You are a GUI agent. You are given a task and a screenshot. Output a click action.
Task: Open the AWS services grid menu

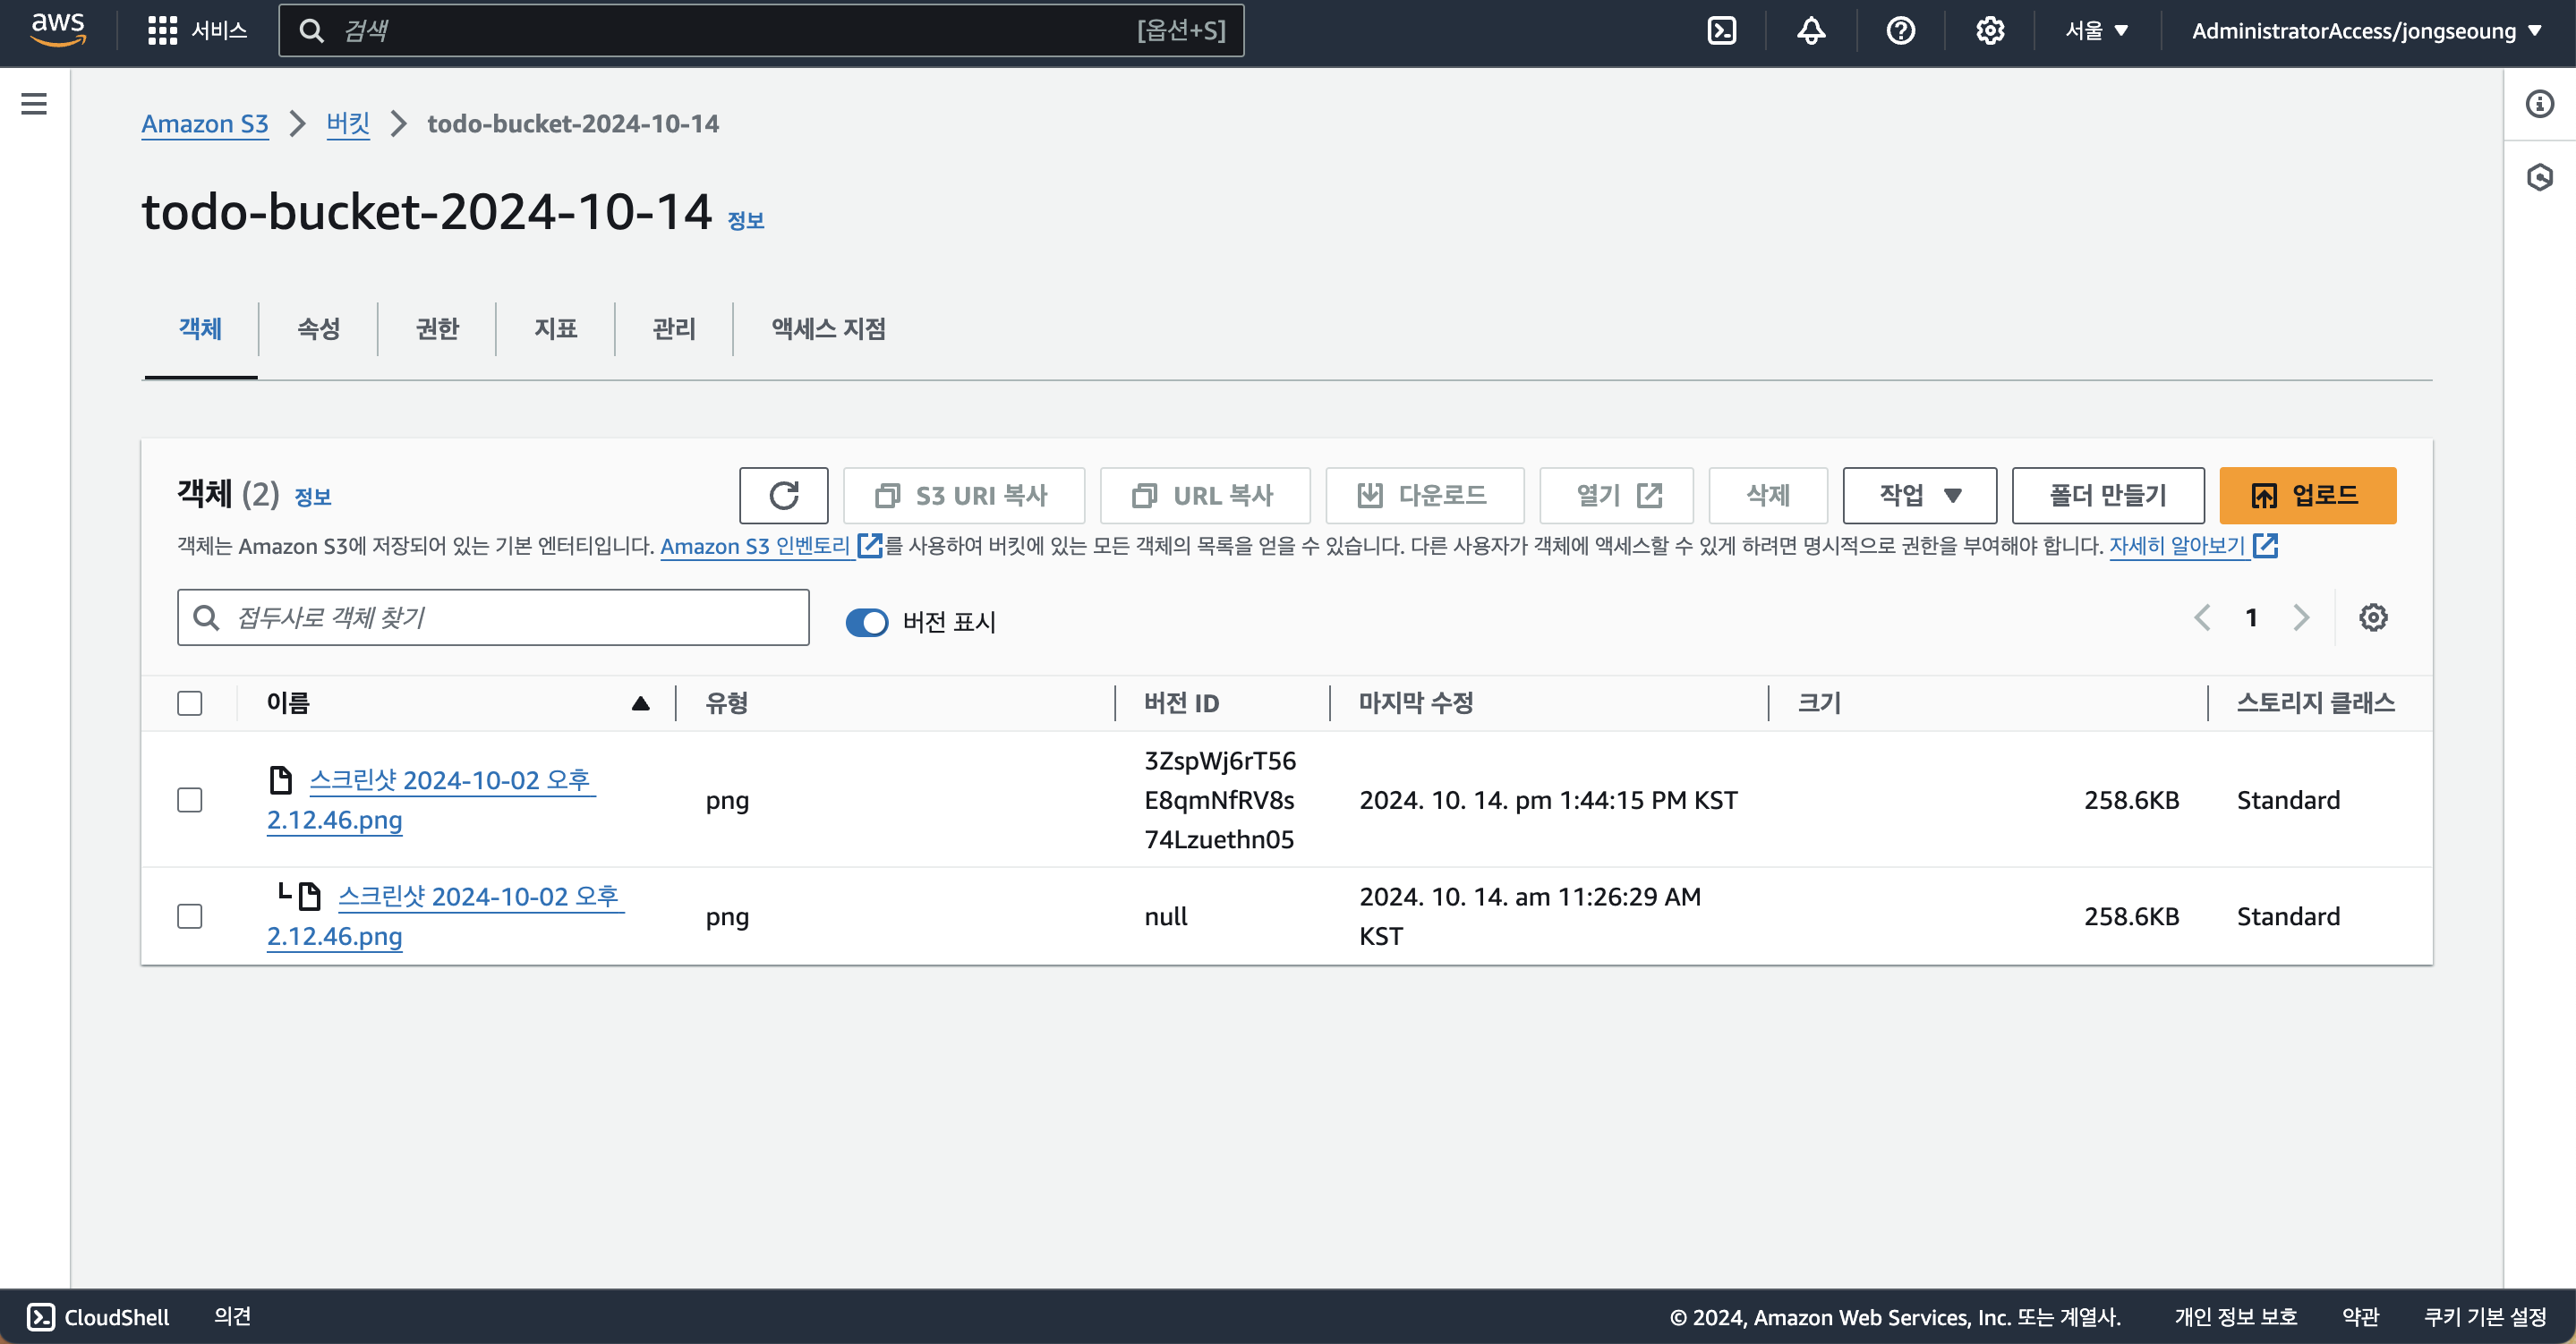pyautogui.click(x=162, y=31)
